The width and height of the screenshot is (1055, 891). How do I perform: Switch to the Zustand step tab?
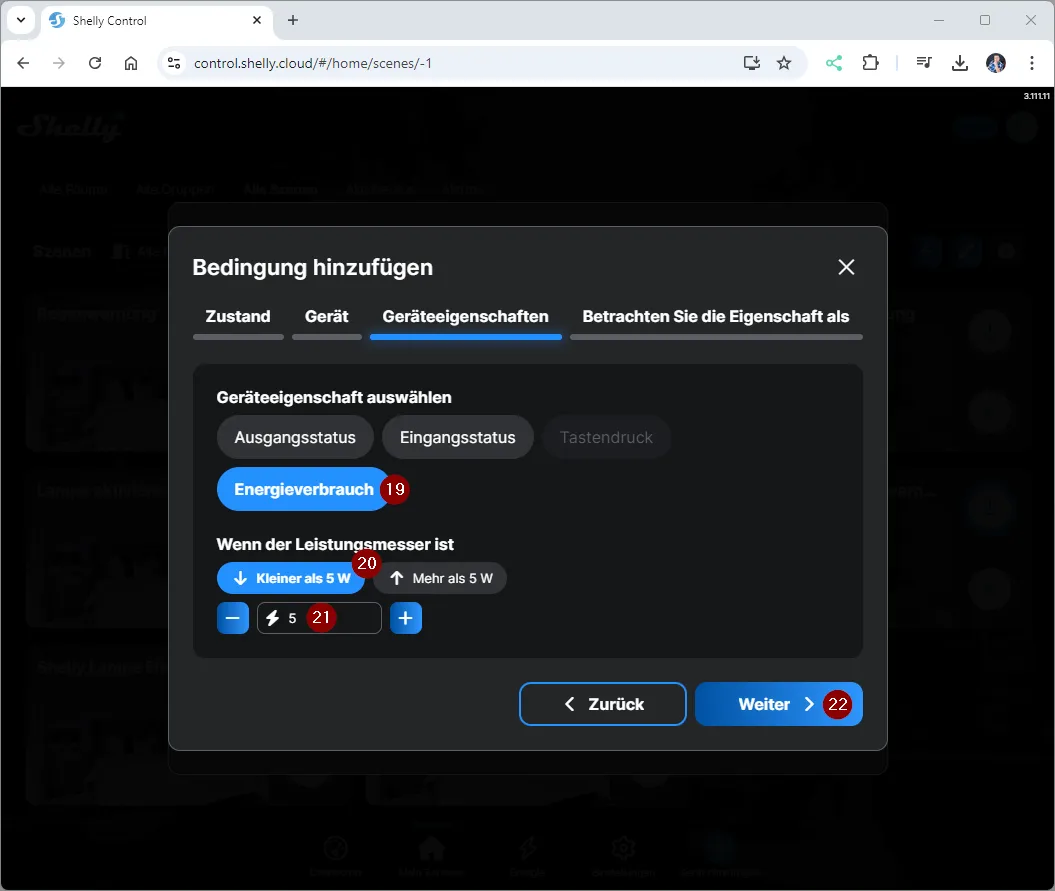pyautogui.click(x=238, y=317)
